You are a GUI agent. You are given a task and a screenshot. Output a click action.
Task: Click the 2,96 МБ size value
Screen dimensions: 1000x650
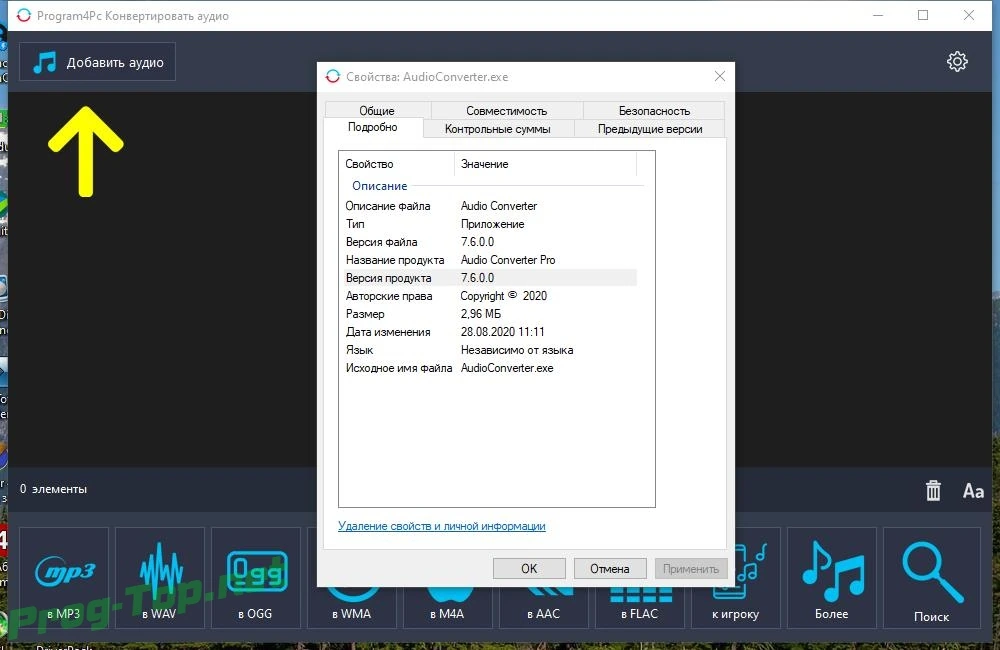481,314
